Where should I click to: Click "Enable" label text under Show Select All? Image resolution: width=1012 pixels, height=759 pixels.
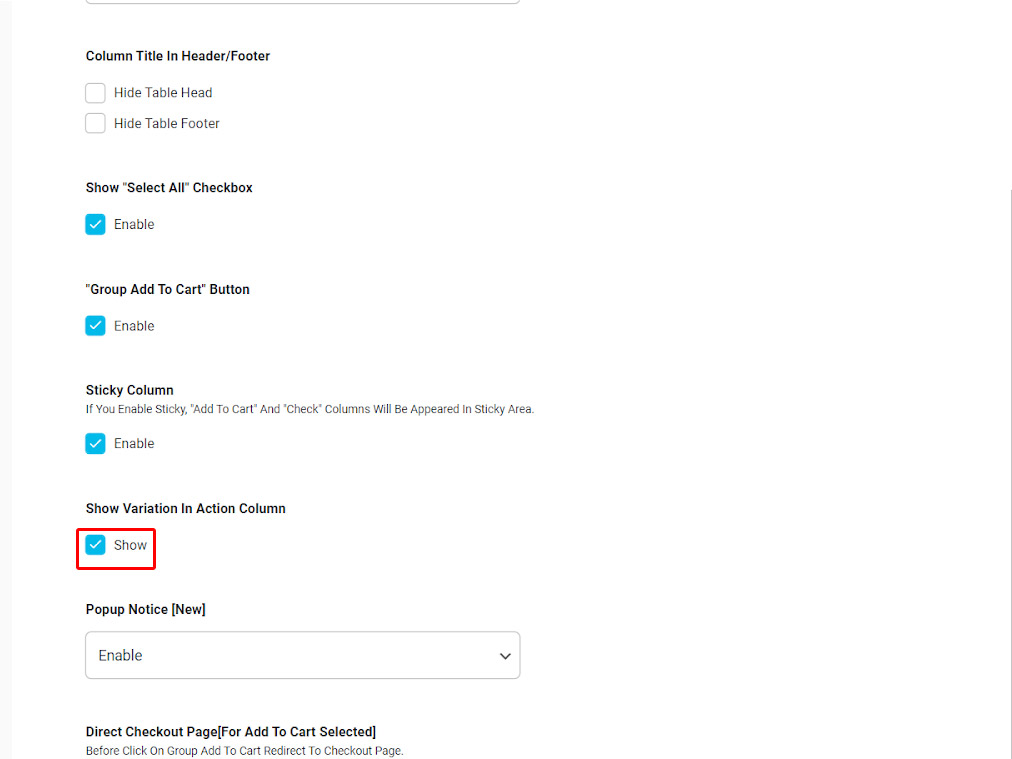(134, 225)
